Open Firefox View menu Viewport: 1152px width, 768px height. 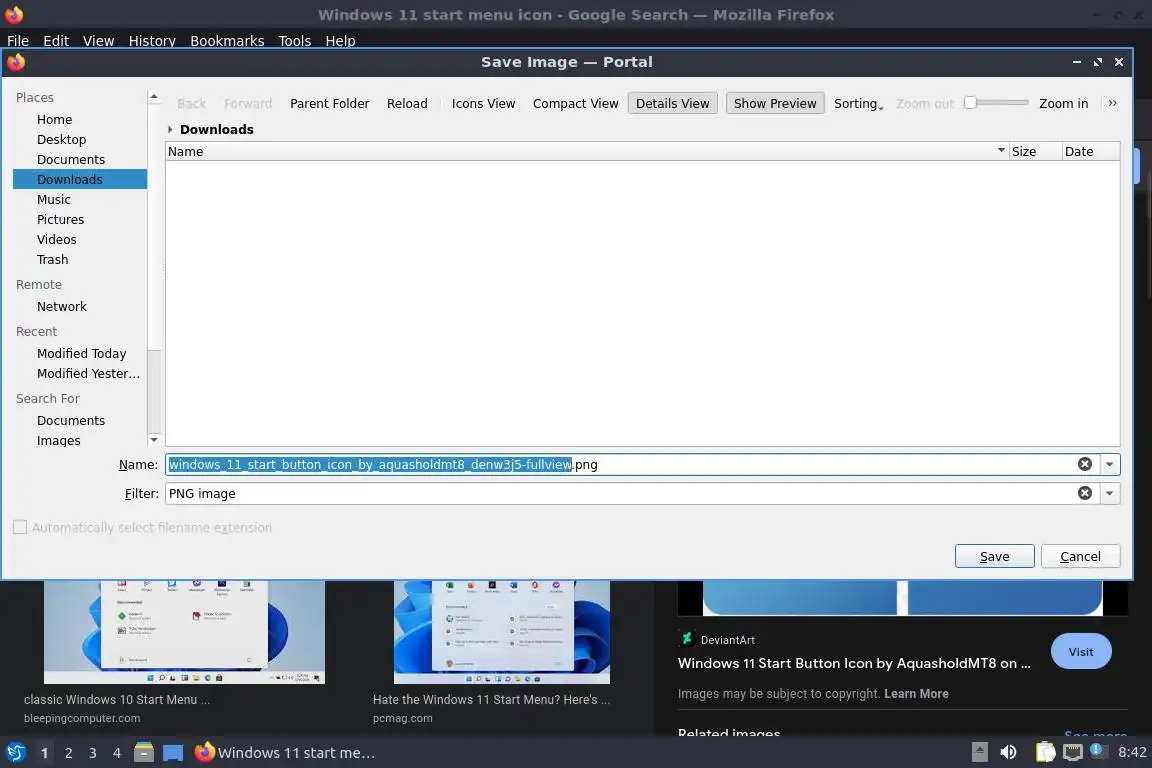point(98,40)
